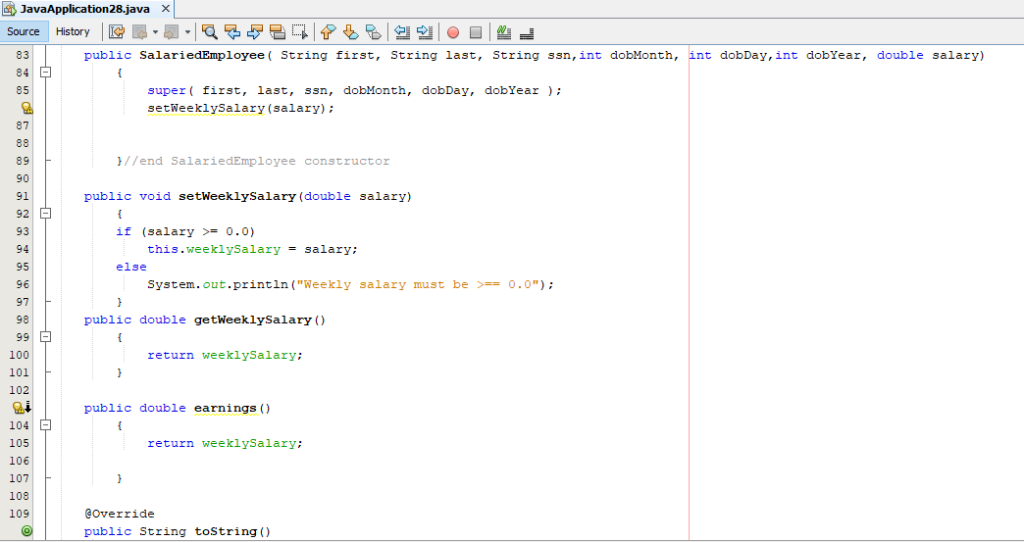Image resolution: width=1024 pixels, height=542 pixels.
Task: Click the Forward navigation arrow icon
Action: tap(172, 31)
